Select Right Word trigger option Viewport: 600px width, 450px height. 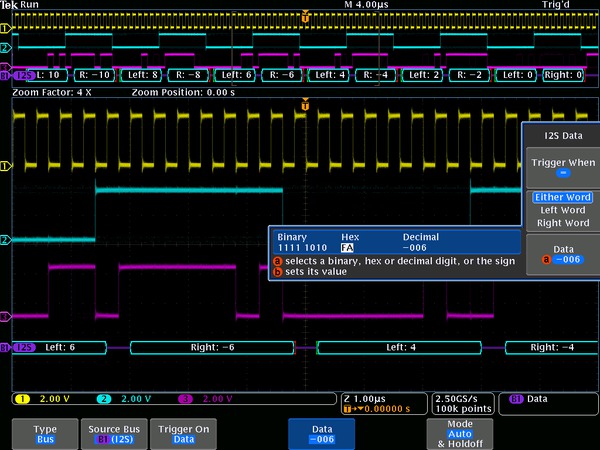[x=561, y=223]
